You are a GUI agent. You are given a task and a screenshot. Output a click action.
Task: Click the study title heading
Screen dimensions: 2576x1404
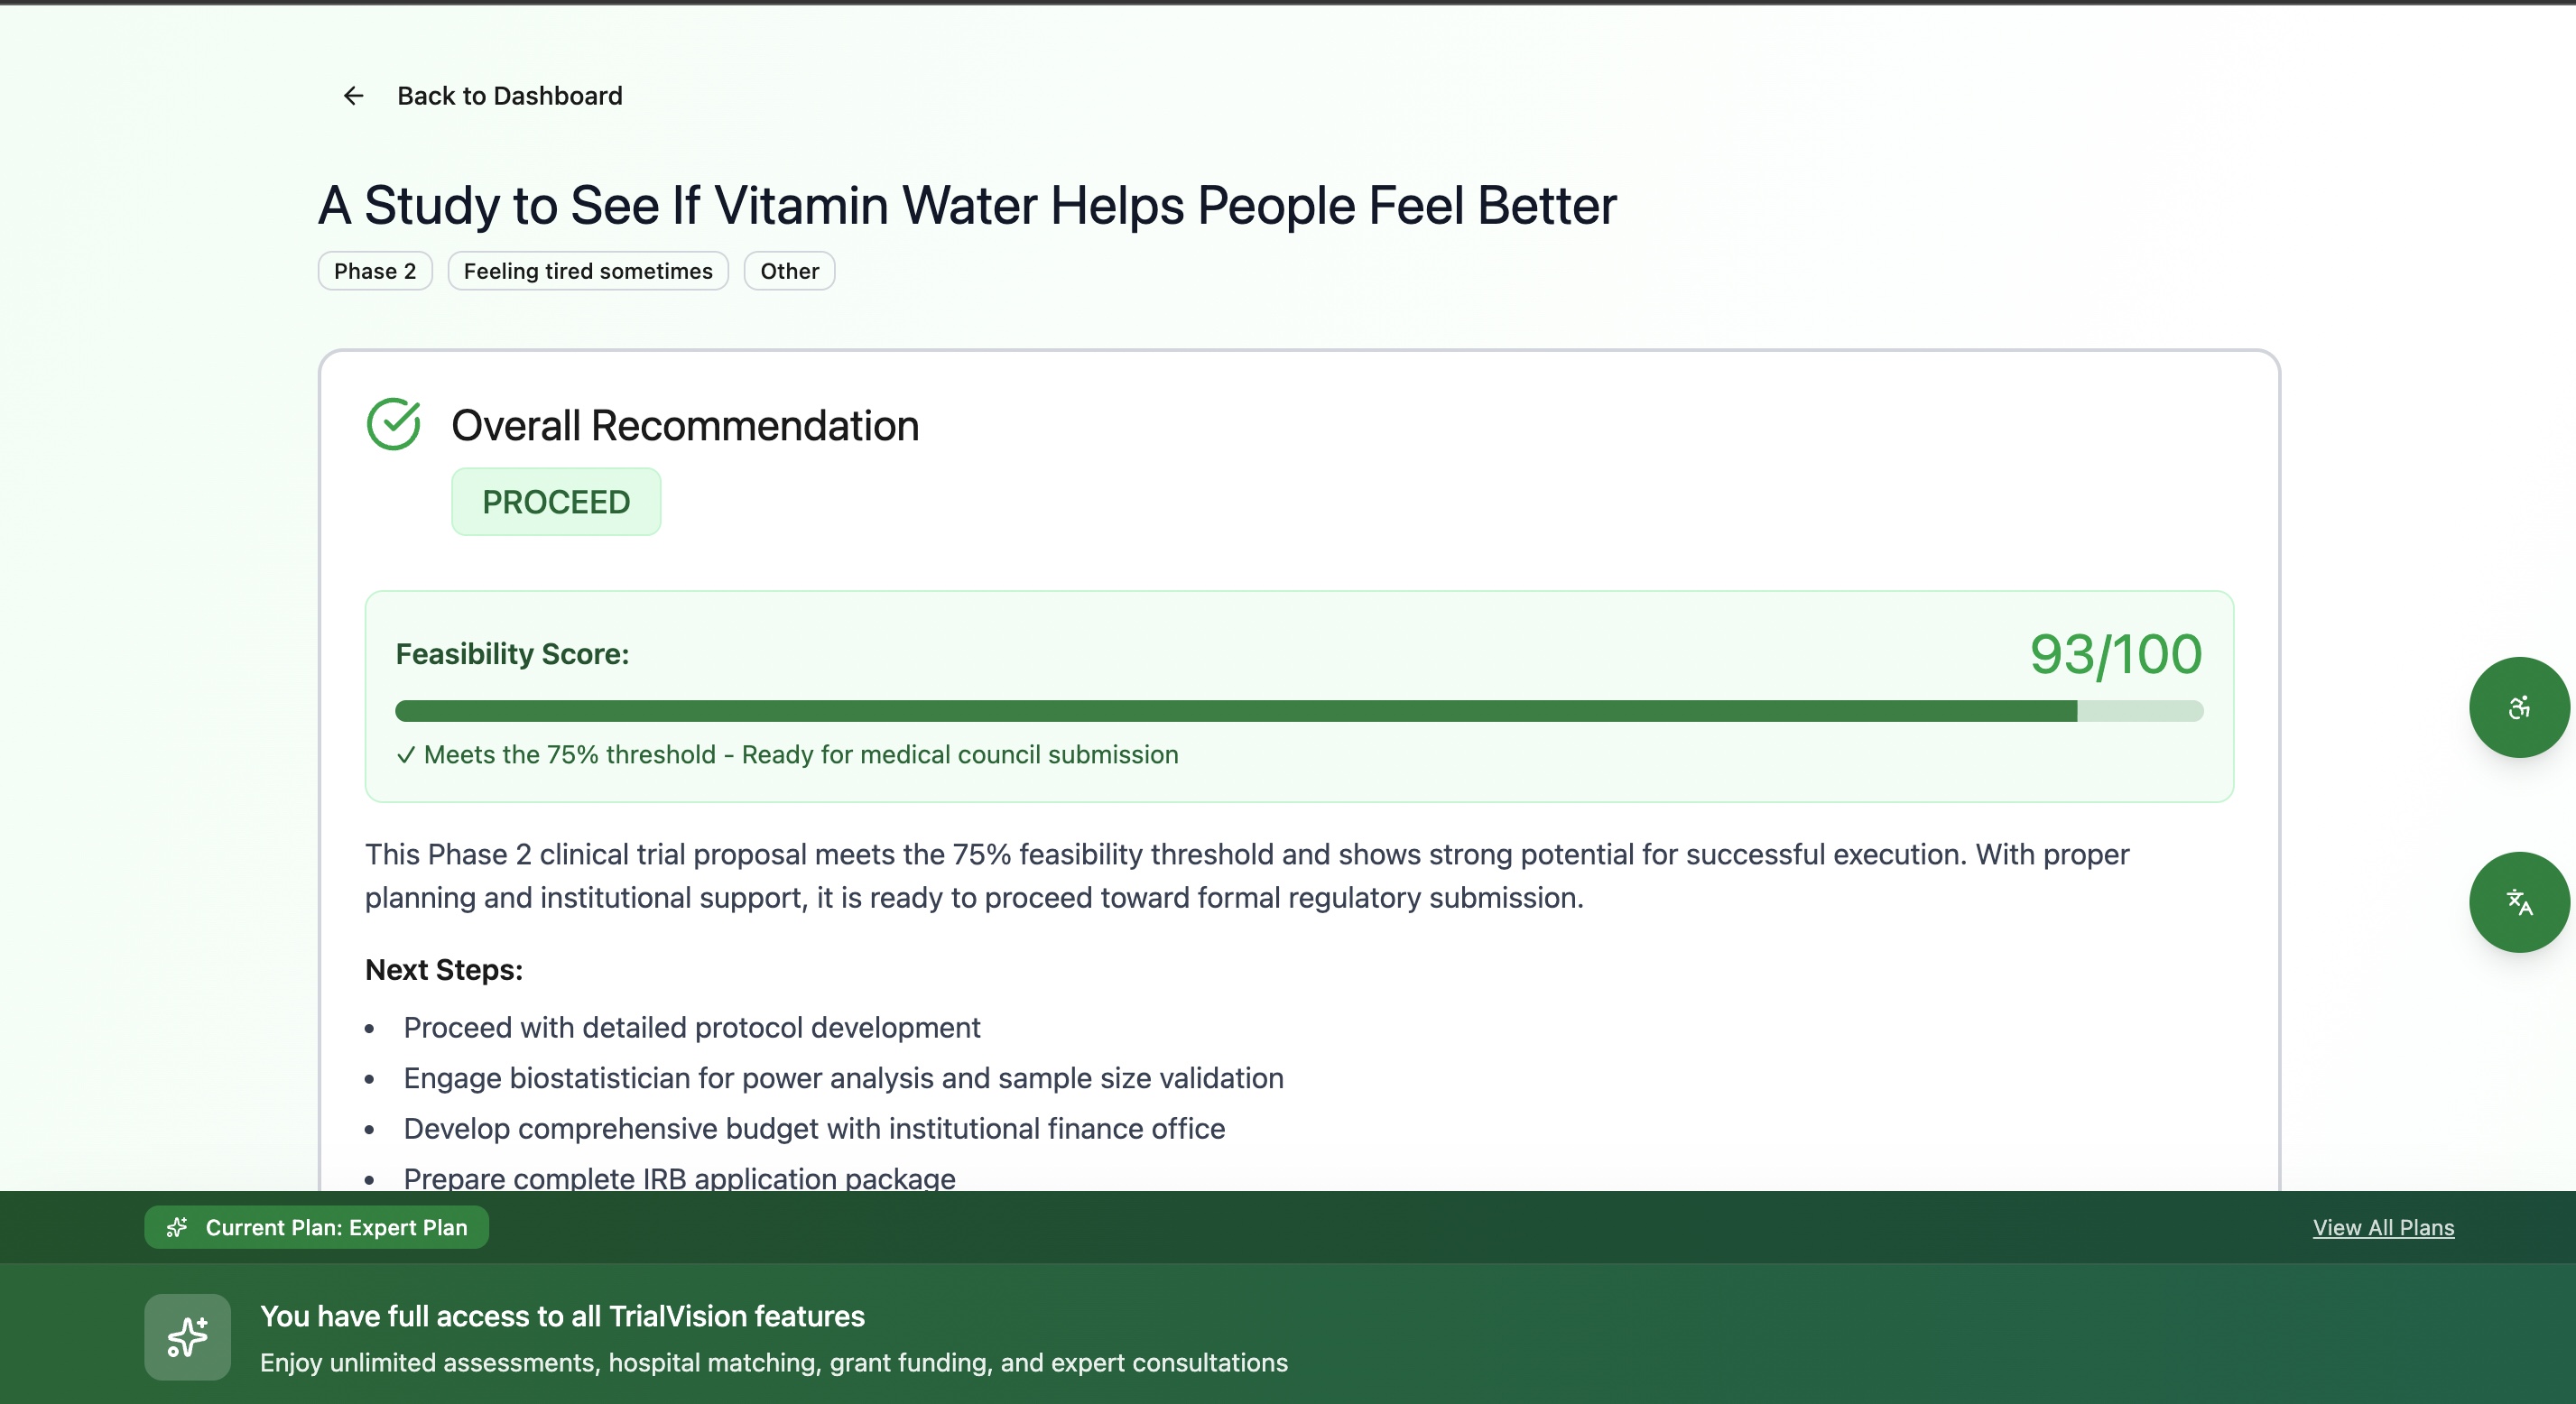coord(966,205)
